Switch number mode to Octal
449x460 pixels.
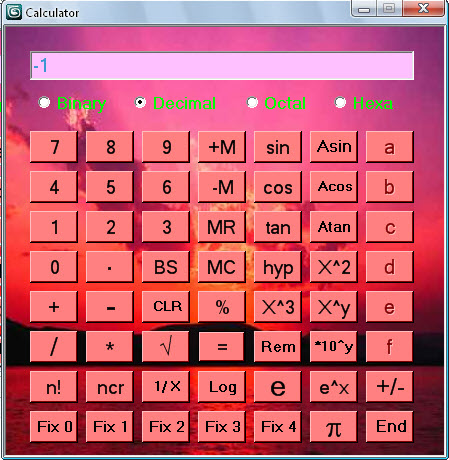pyautogui.click(x=252, y=103)
